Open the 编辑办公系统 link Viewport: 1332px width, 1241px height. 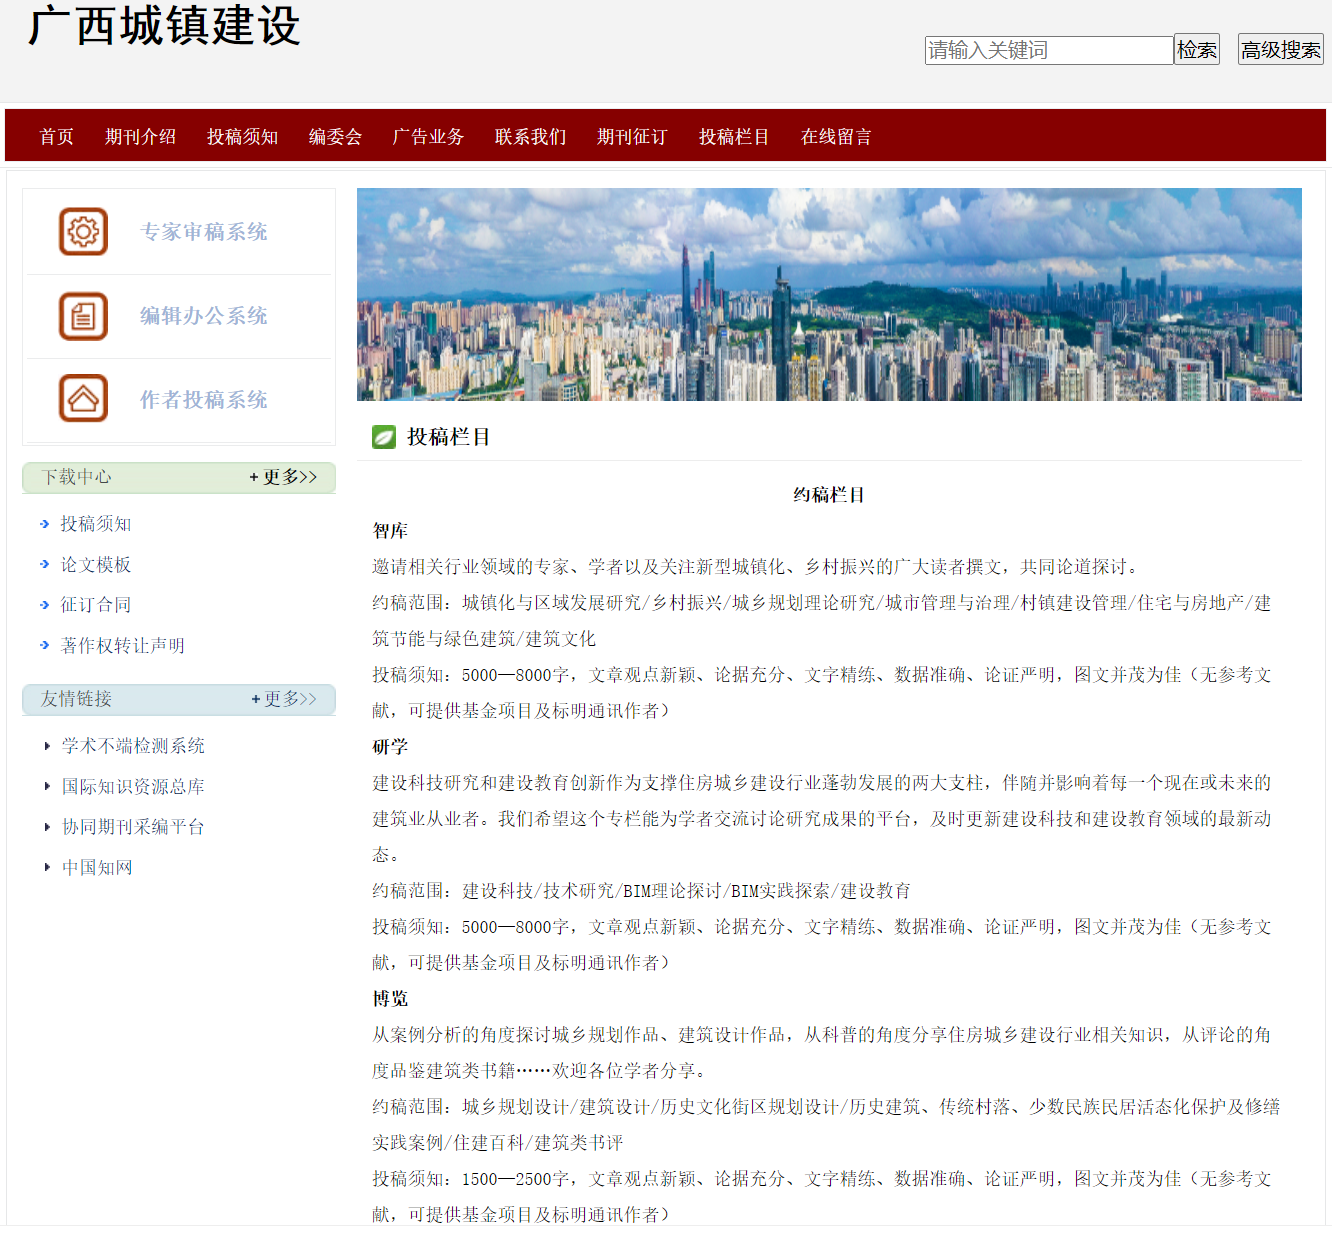[204, 316]
